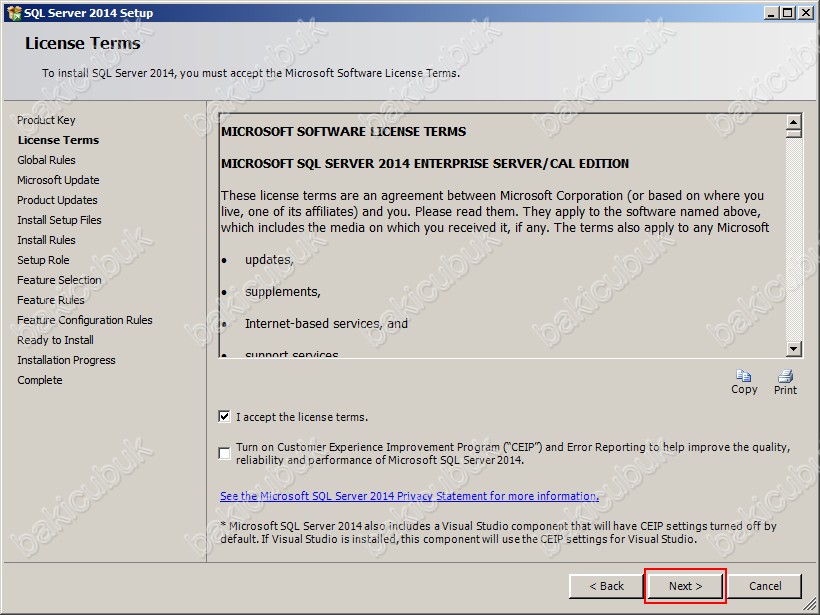Click the license text scroll up arrow
This screenshot has width=820, height=615.
coord(793,122)
